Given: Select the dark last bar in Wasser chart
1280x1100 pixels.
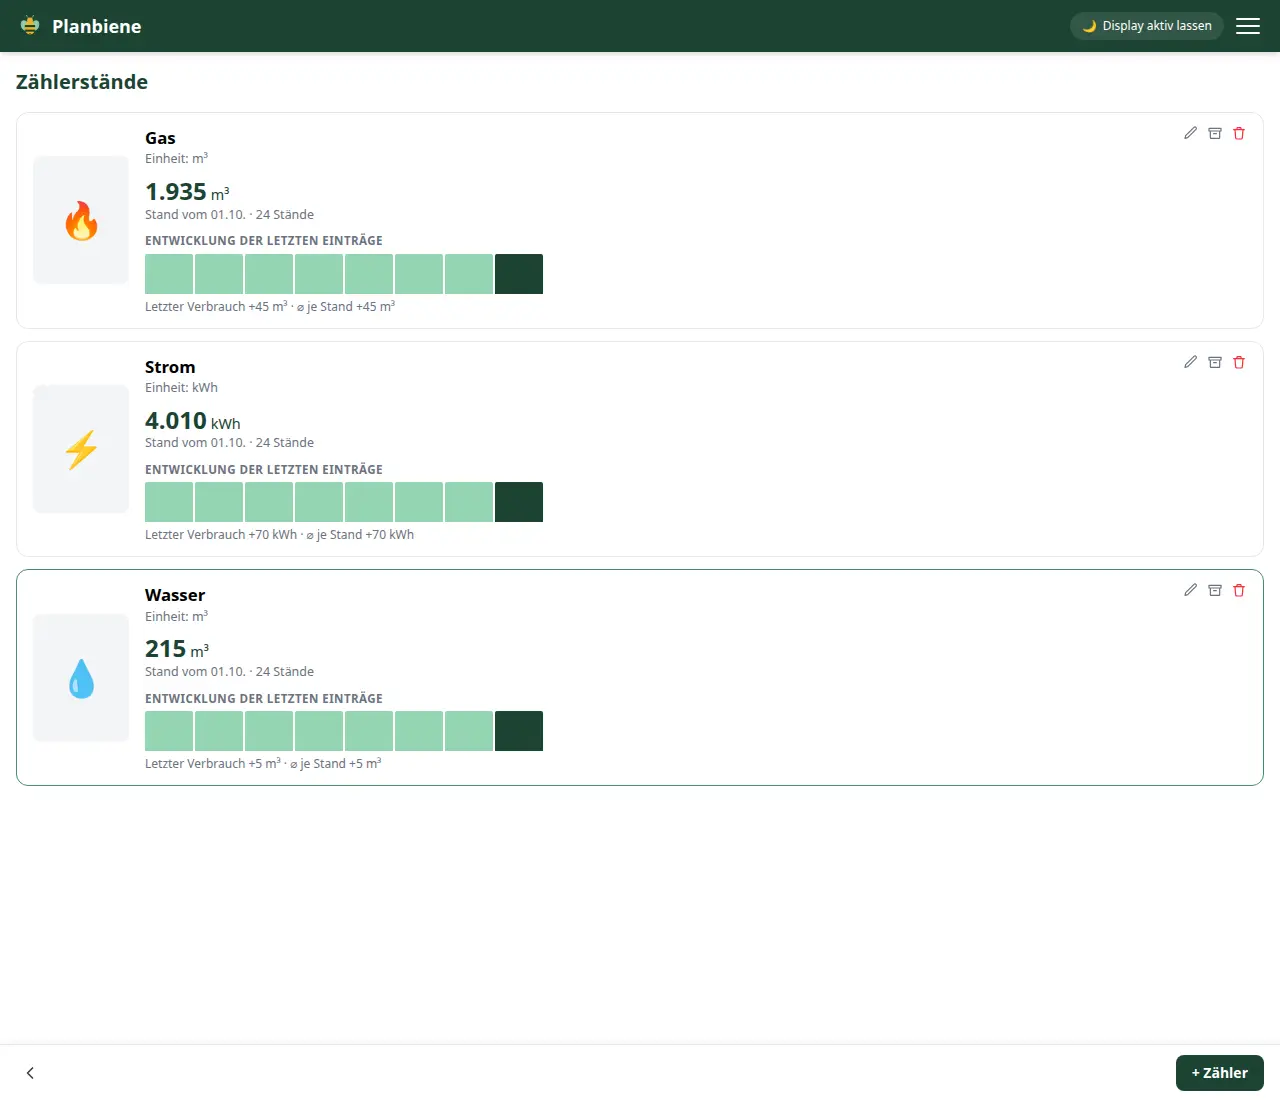Looking at the screenshot, I should 519,731.
